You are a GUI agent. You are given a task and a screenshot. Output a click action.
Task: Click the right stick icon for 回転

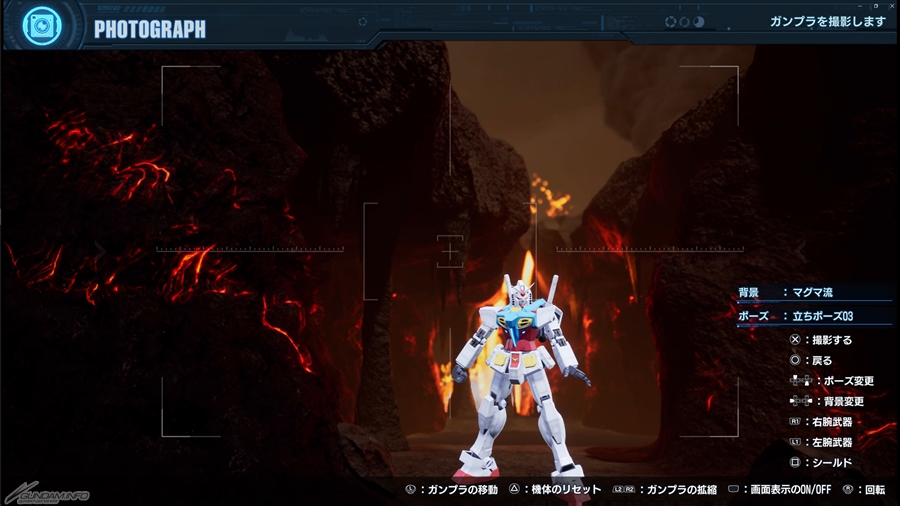point(848,489)
